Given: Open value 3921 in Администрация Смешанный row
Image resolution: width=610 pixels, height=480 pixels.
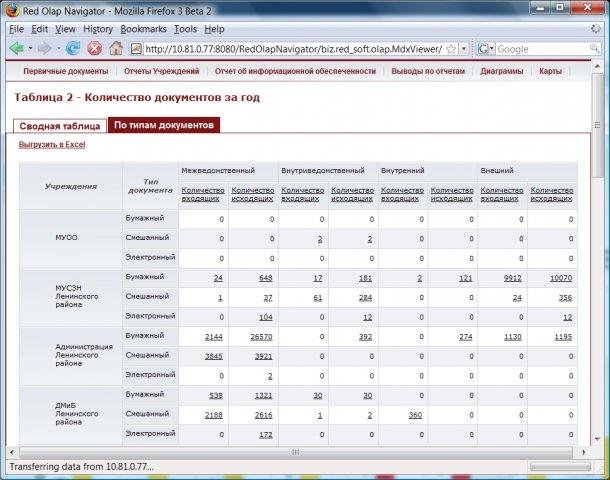Looking at the screenshot, I should 263,356.
